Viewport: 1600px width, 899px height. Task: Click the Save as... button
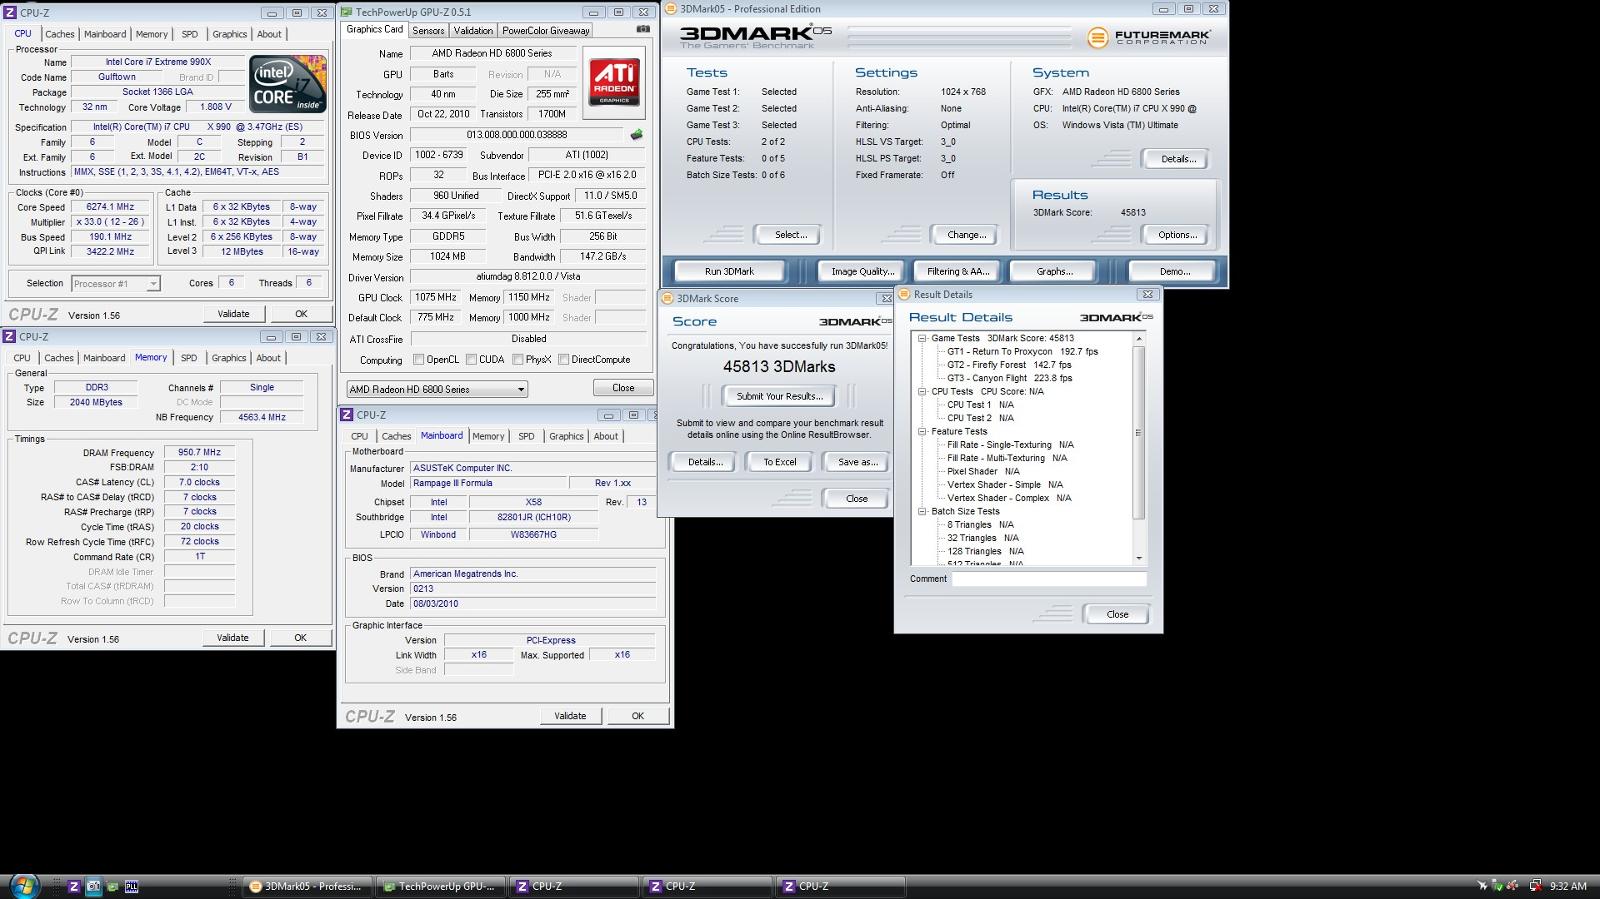[857, 462]
